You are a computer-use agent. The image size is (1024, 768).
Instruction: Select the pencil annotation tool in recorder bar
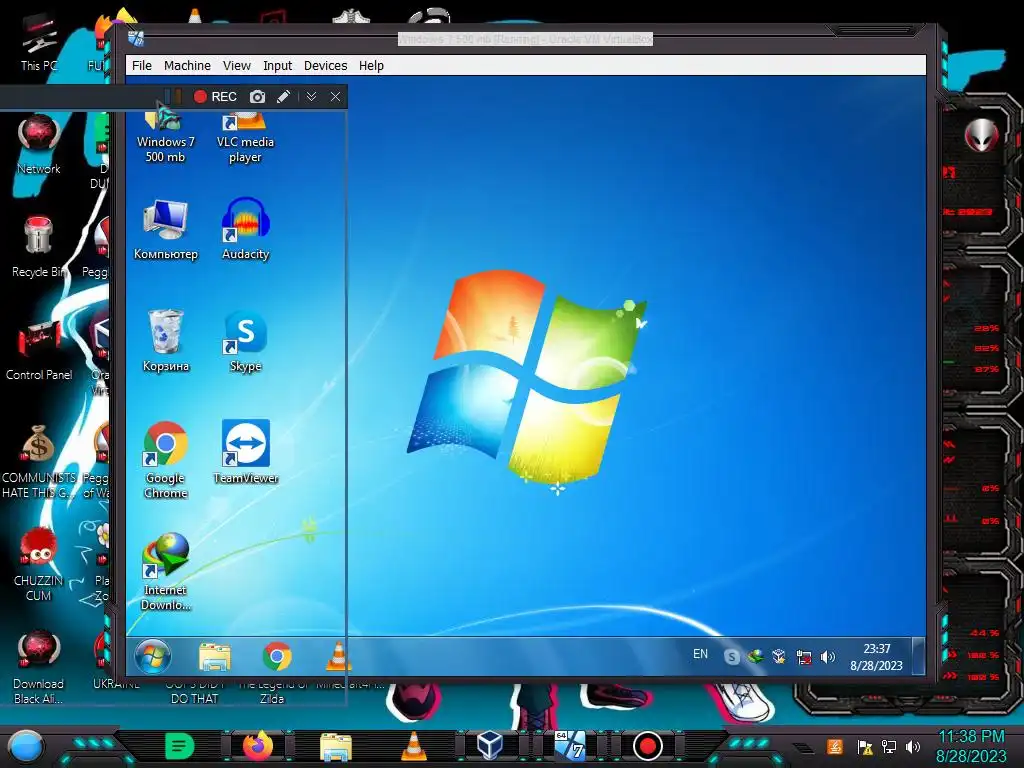click(x=283, y=97)
